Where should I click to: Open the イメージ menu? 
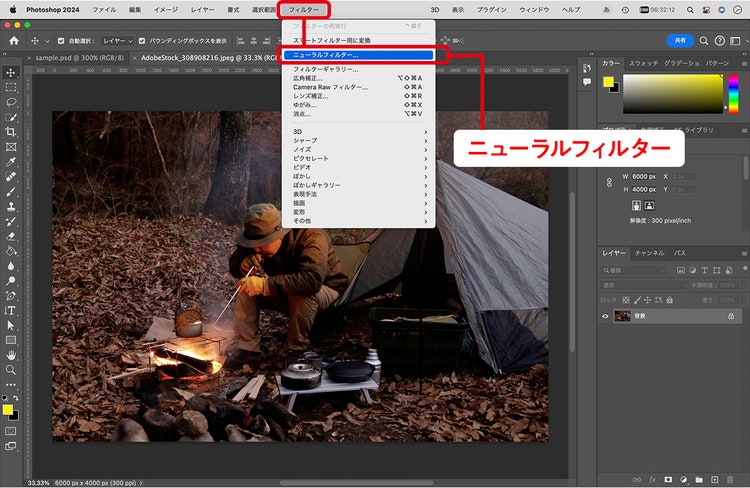pos(165,10)
